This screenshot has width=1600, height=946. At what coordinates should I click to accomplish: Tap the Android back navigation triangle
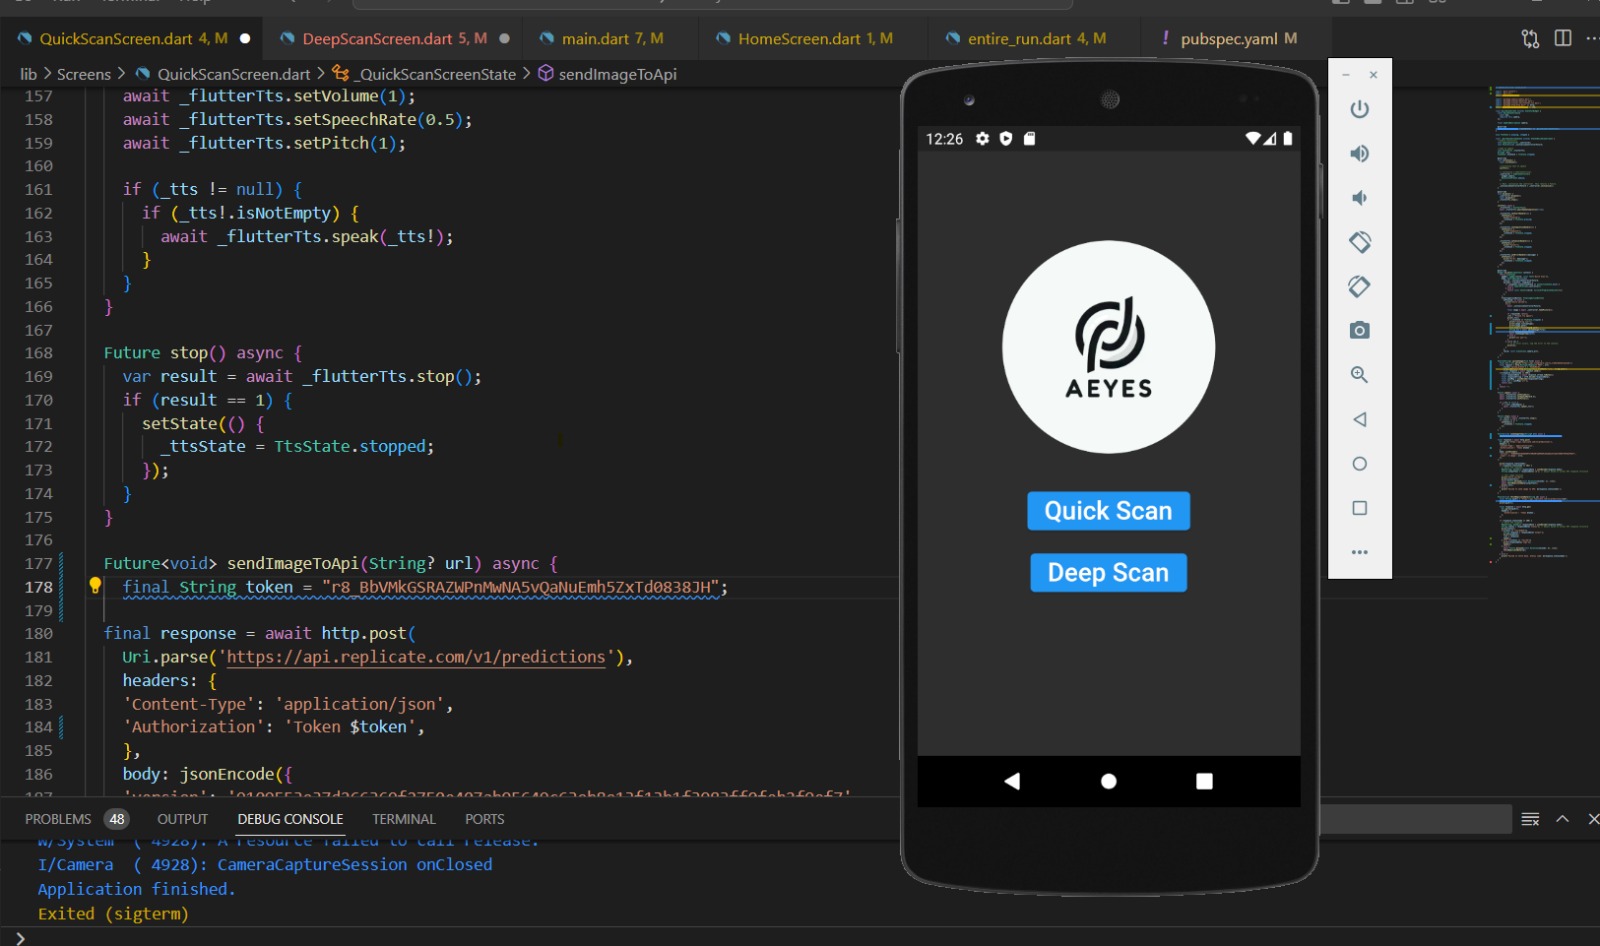point(1012,781)
